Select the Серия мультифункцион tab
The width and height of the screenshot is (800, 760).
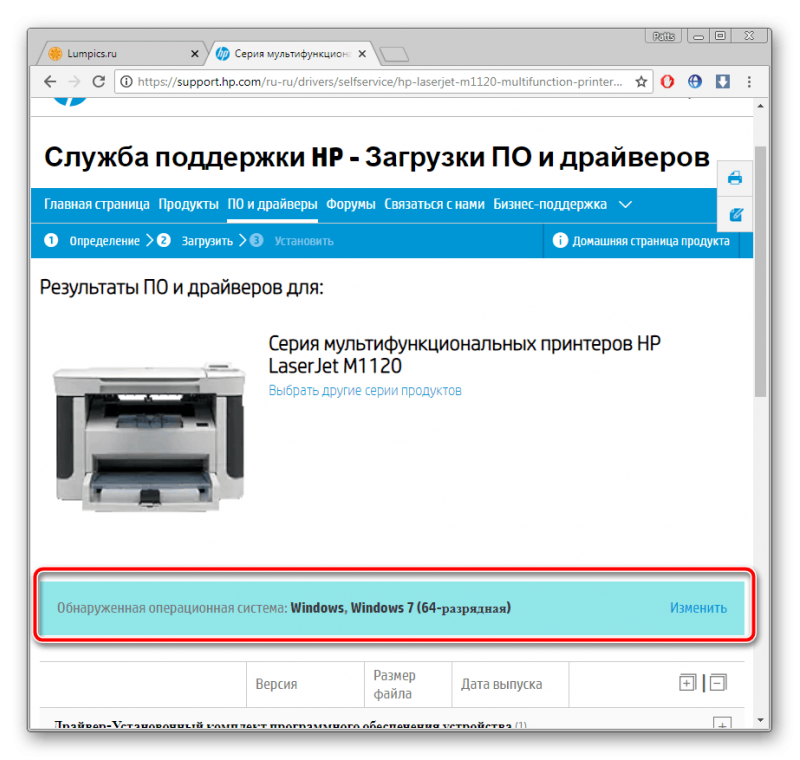[292, 54]
